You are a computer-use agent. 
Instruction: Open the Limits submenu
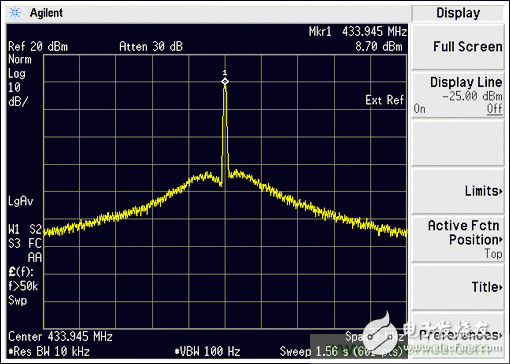(x=458, y=191)
